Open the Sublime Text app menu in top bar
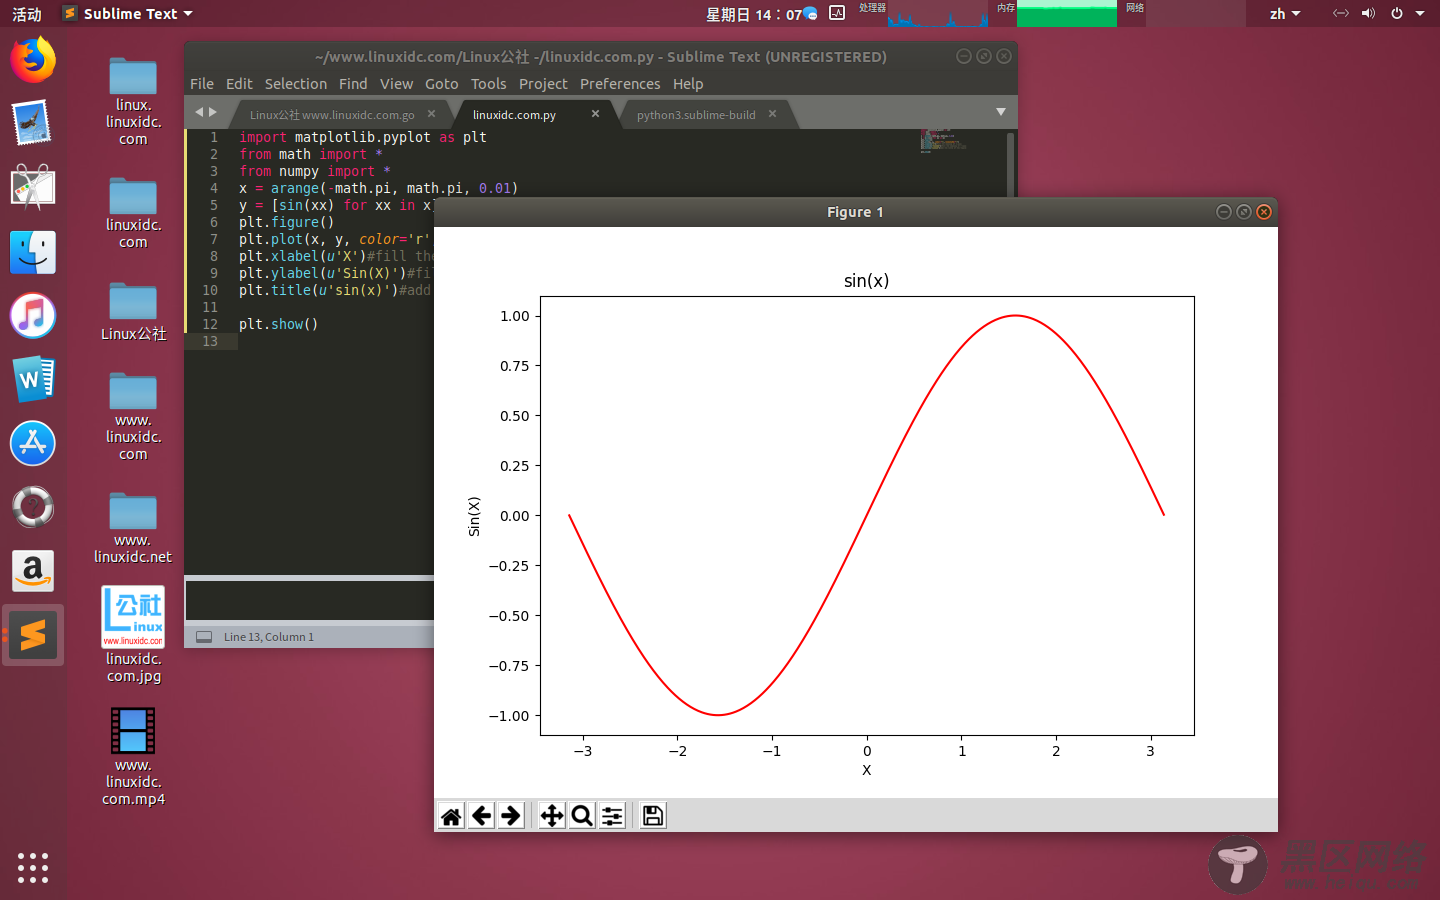Viewport: 1440px width, 900px height. pyautogui.click(x=127, y=14)
